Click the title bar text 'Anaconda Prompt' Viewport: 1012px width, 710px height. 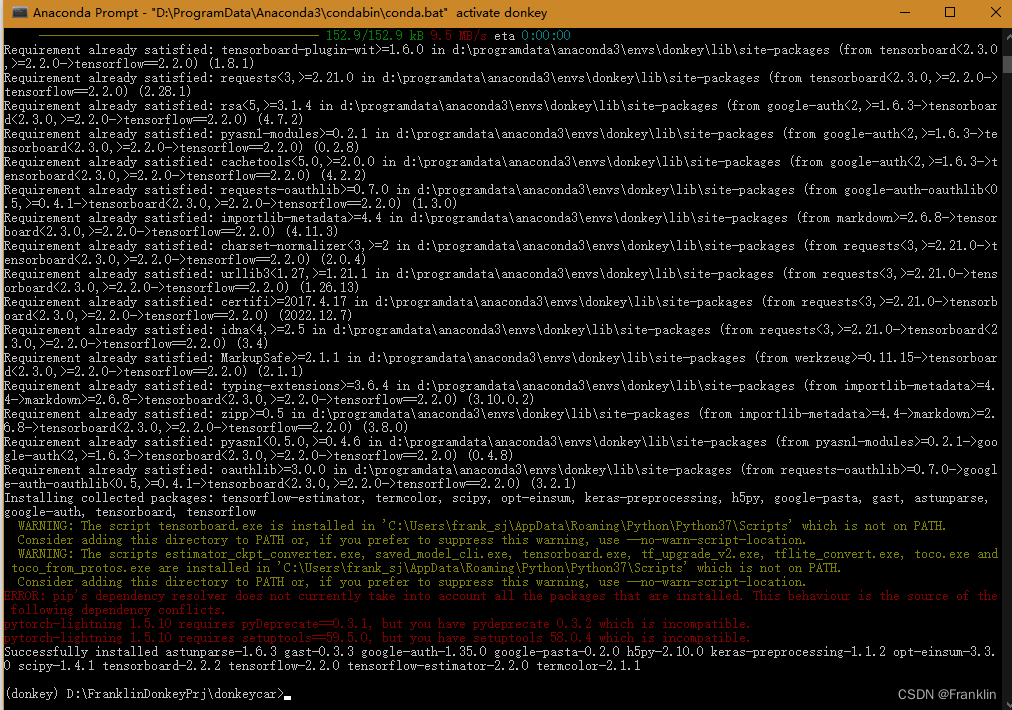(80, 13)
